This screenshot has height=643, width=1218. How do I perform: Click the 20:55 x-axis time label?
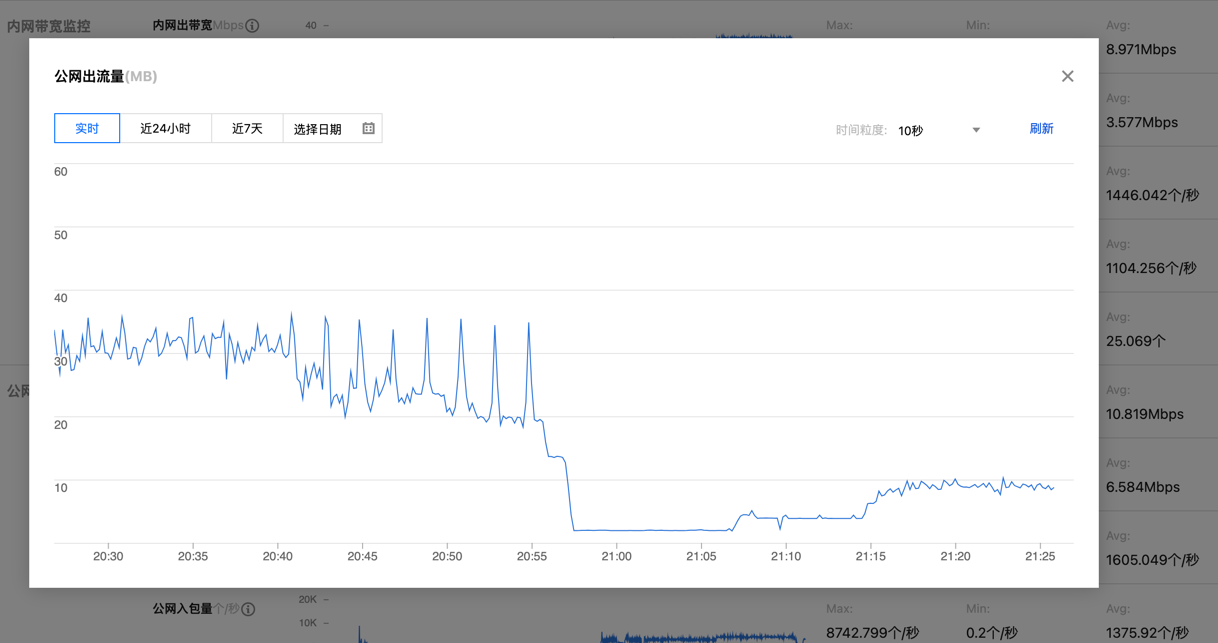click(532, 556)
